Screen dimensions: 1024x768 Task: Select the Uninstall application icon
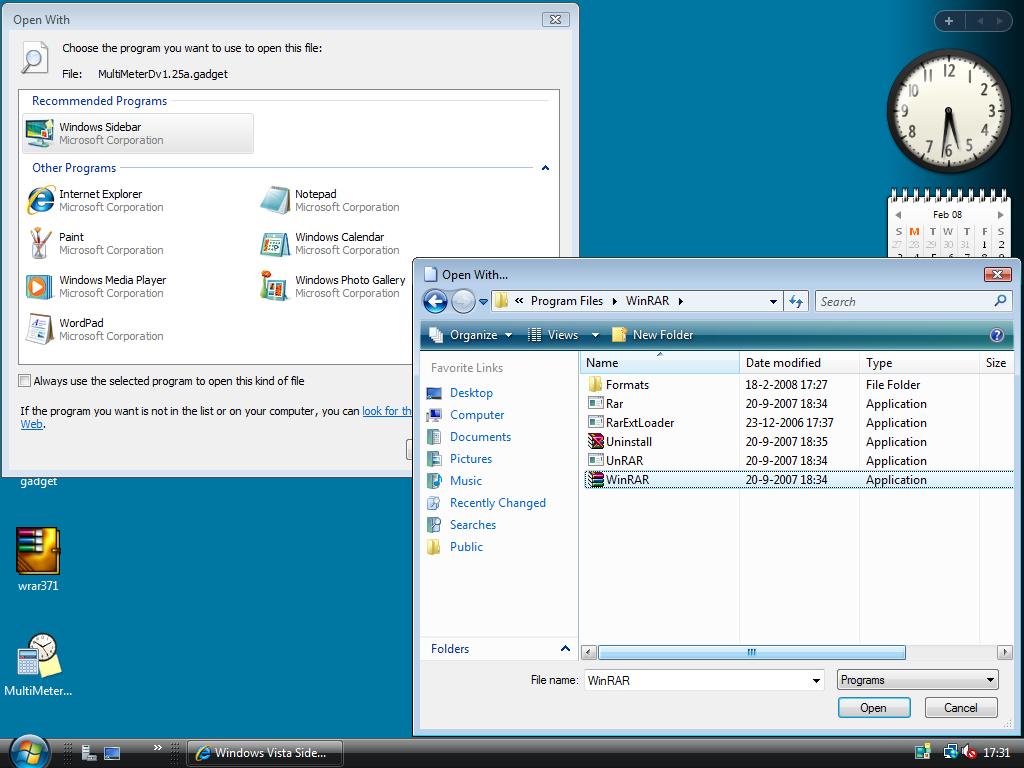click(595, 441)
